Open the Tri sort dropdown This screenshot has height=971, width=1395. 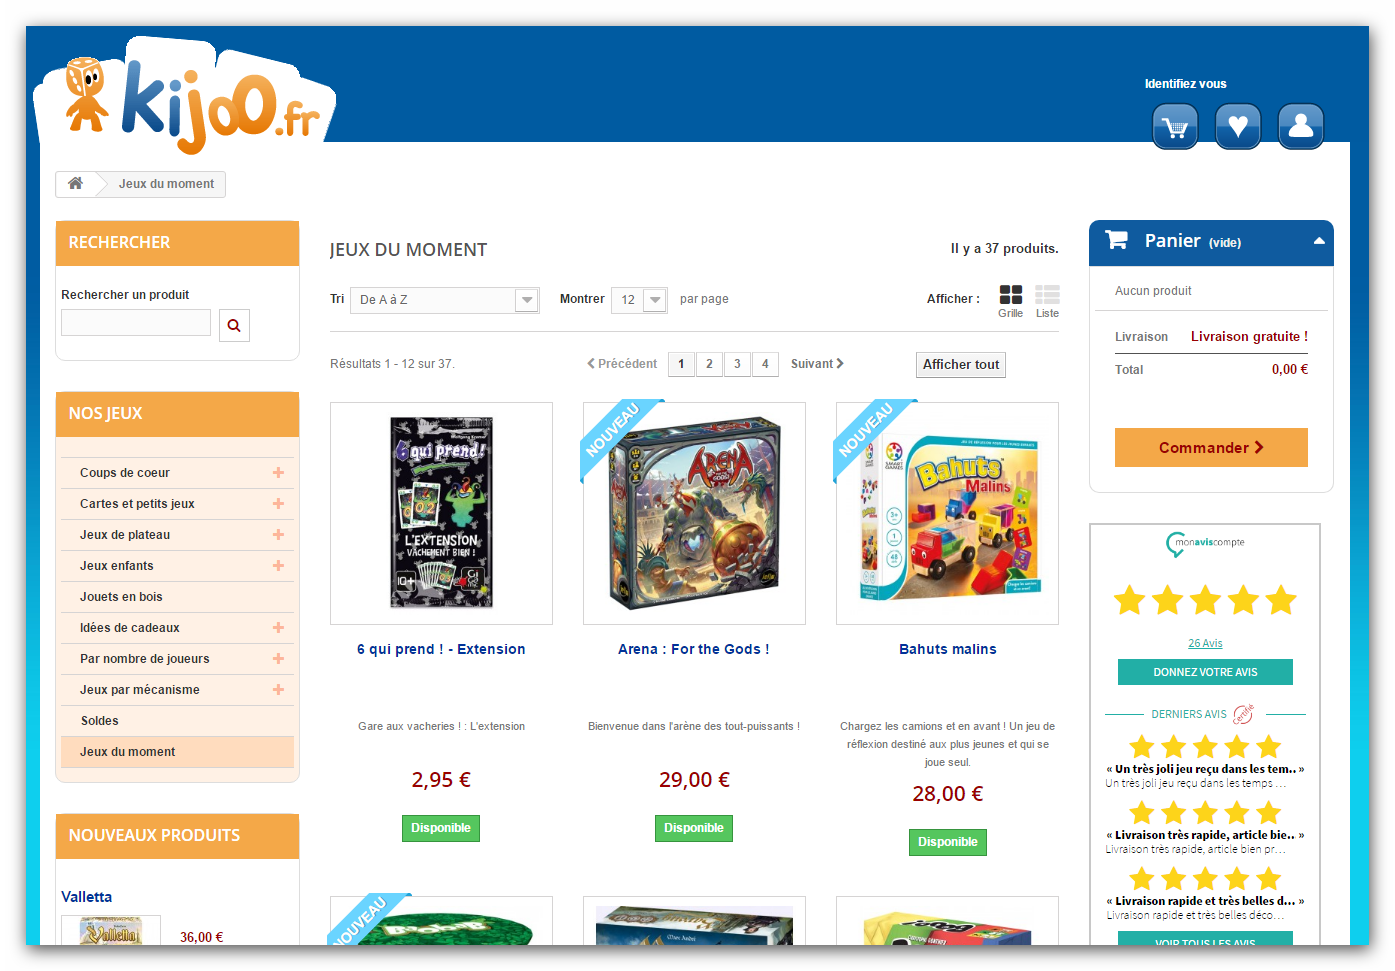click(x=445, y=300)
